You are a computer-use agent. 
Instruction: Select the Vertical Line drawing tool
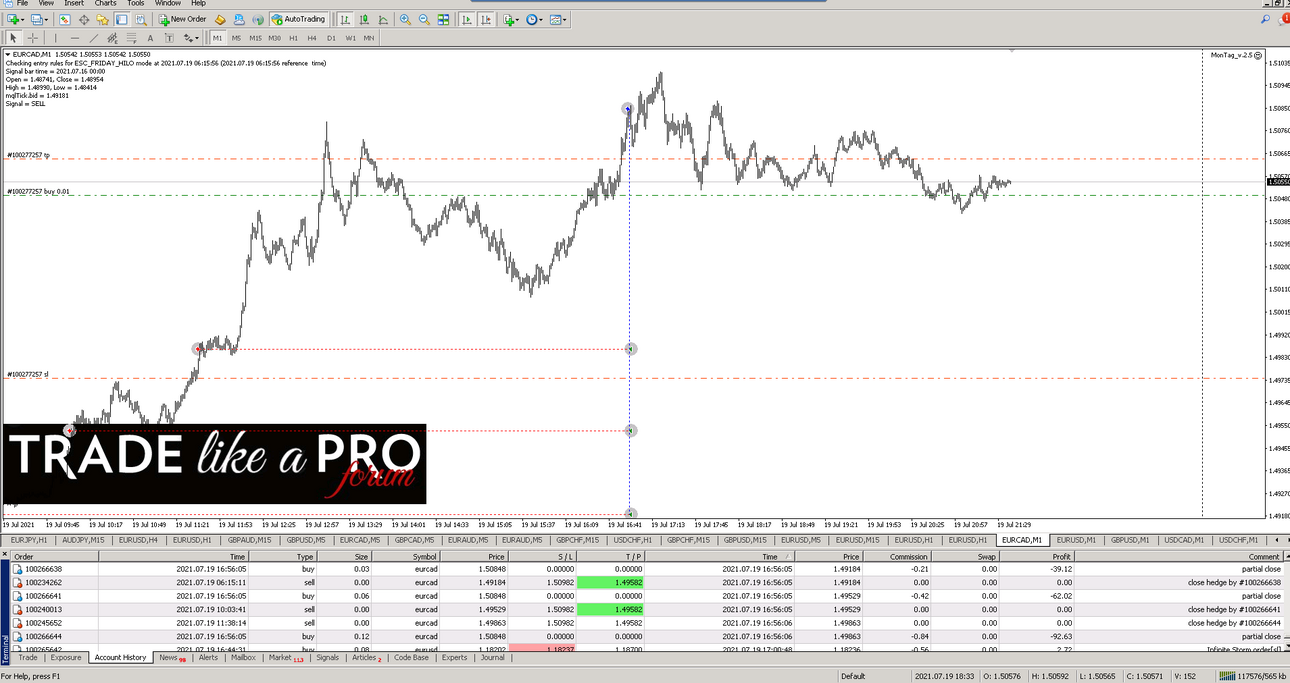coord(55,38)
